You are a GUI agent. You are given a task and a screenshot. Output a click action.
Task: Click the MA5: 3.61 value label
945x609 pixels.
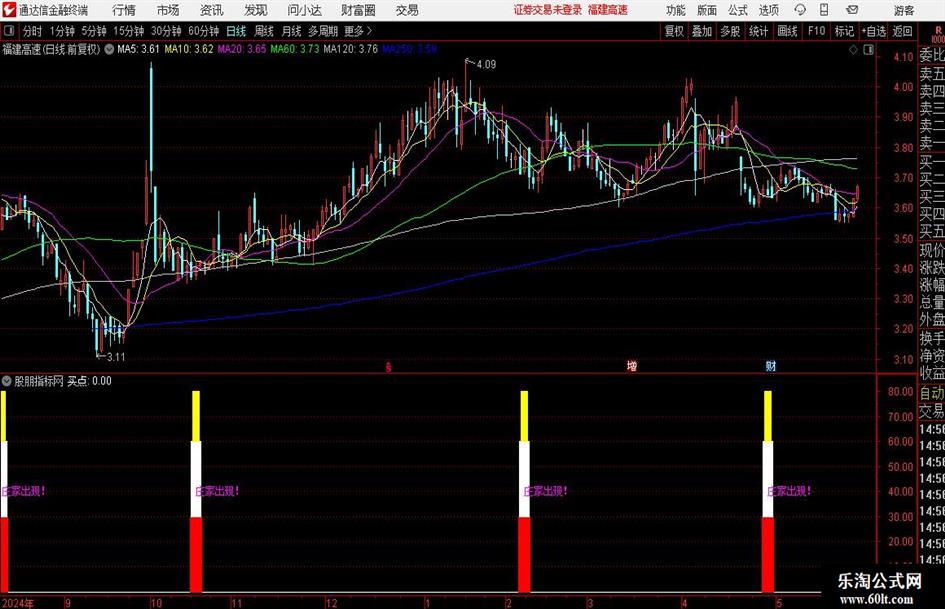click(x=138, y=49)
